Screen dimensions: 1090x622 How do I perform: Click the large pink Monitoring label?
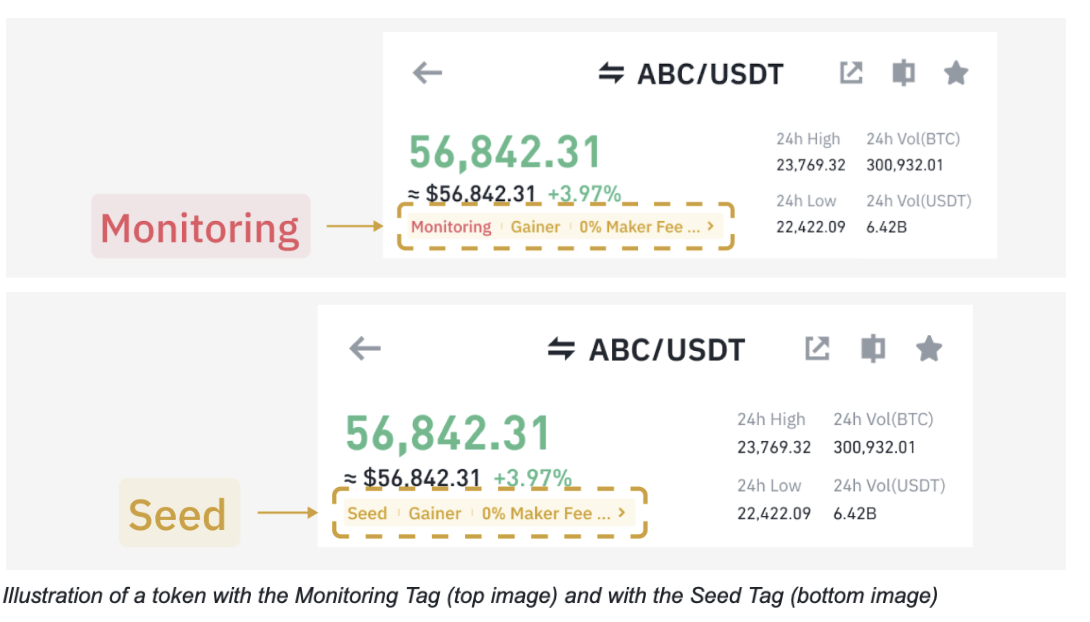click(200, 227)
